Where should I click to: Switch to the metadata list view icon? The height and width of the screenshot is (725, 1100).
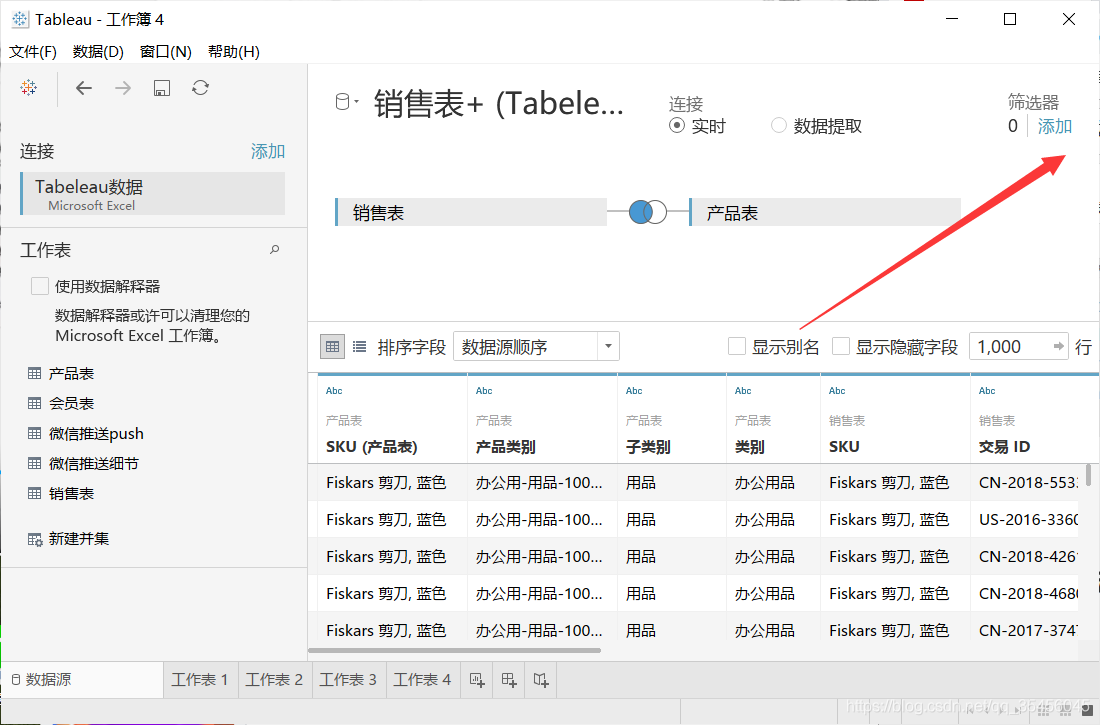pyautogui.click(x=359, y=347)
